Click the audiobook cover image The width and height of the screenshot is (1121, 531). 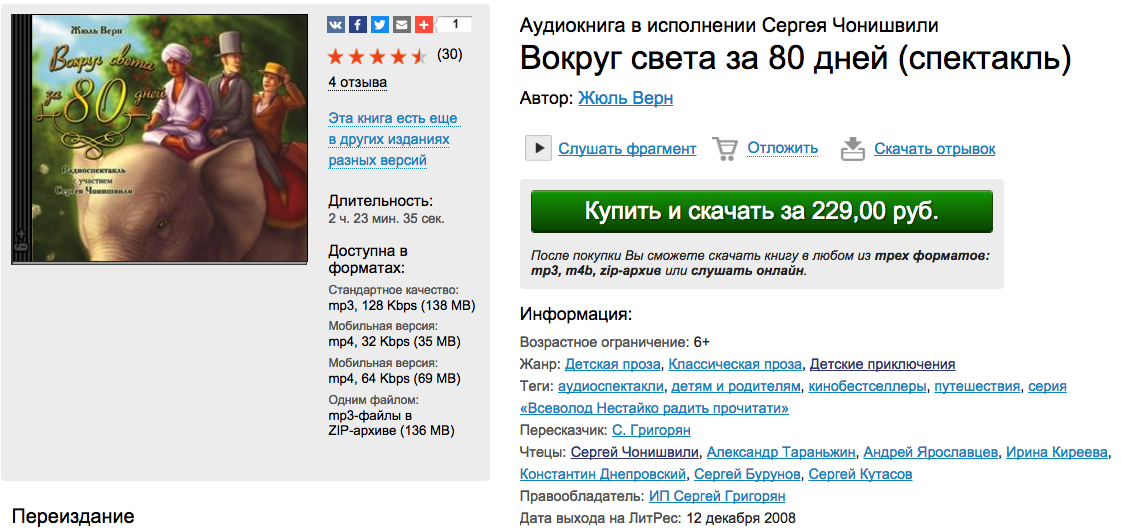click(159, 139)
